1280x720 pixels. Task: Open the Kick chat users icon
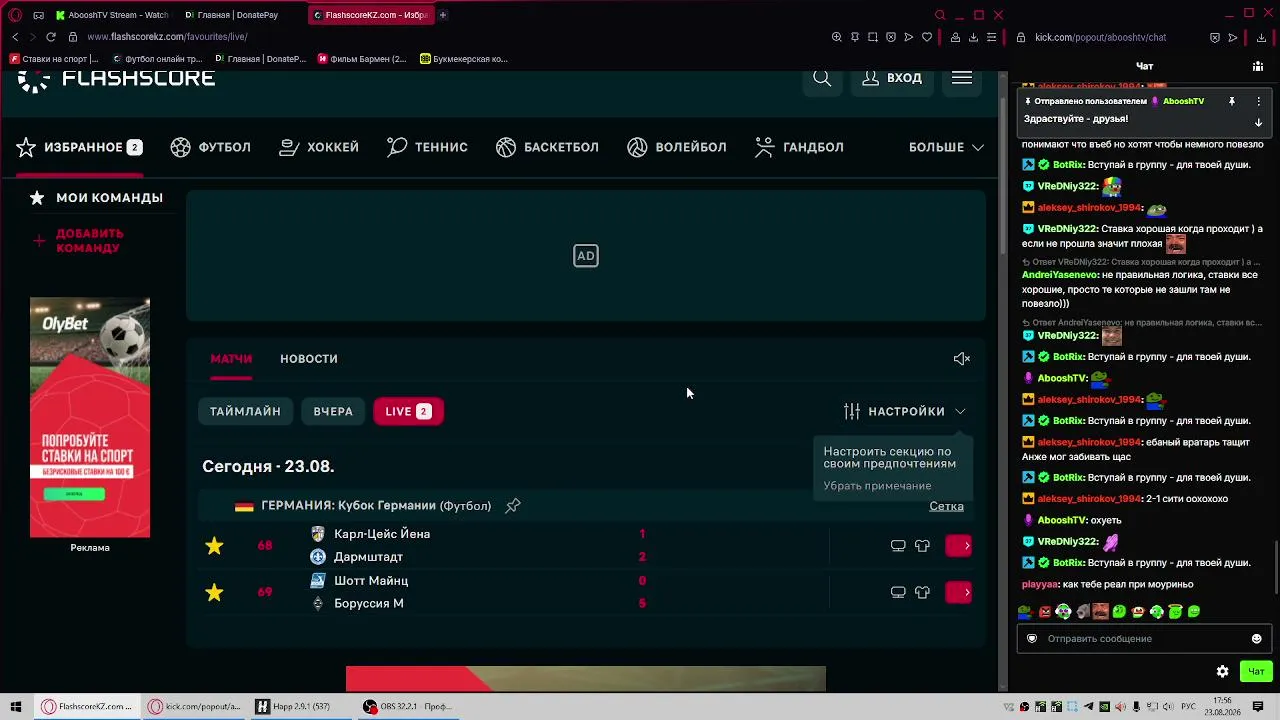(x=1257, y=66)
